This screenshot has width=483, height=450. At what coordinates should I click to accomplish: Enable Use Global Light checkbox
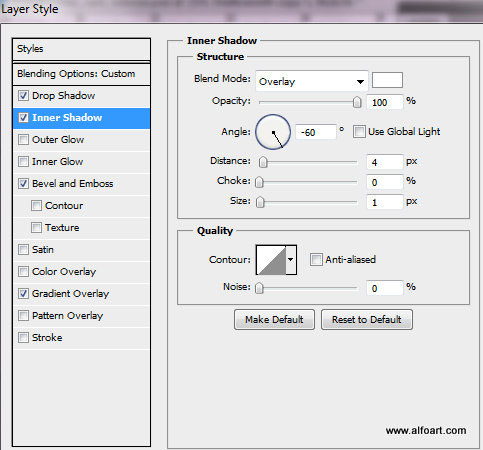pos(359,132)
